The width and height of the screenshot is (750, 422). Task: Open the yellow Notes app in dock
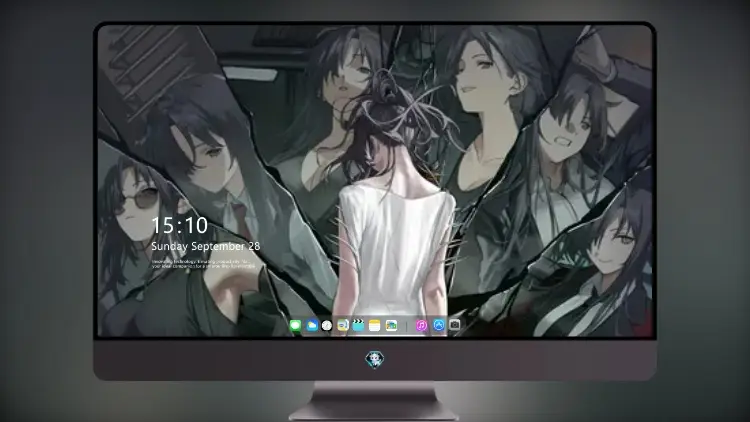375,326
